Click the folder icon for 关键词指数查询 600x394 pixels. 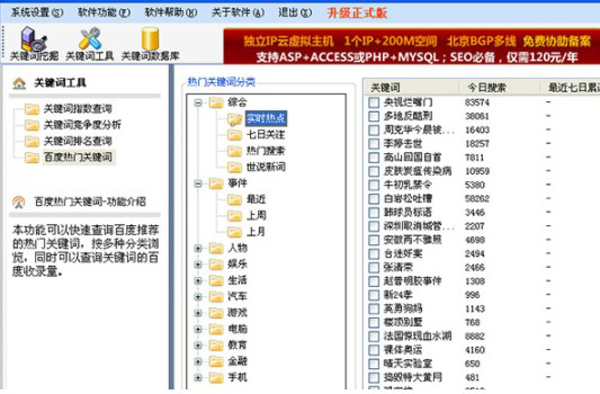32,109
